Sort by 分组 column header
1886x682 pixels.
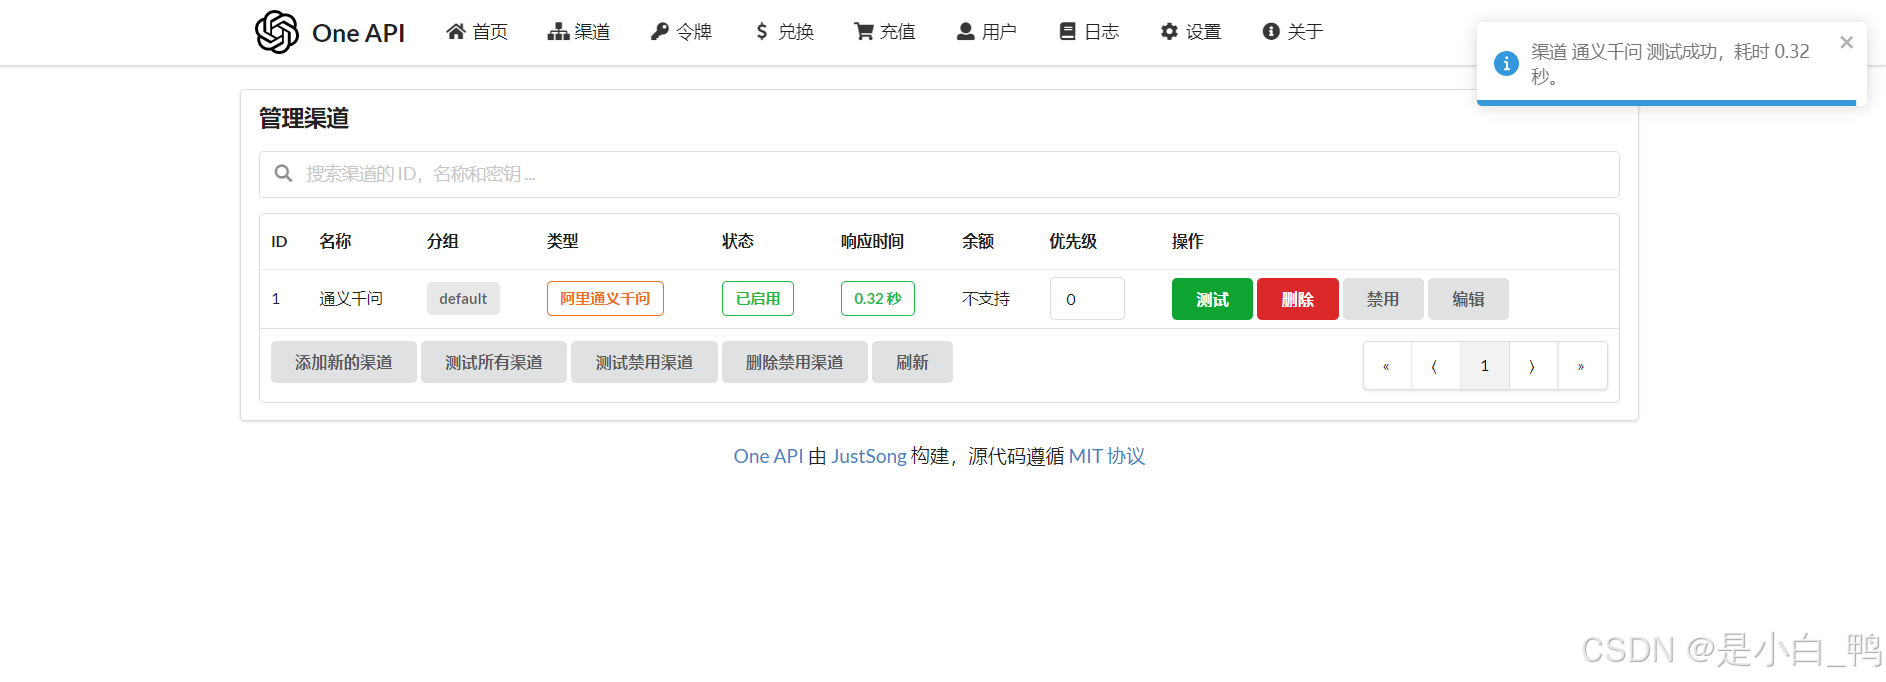click(x=443, y=242)
